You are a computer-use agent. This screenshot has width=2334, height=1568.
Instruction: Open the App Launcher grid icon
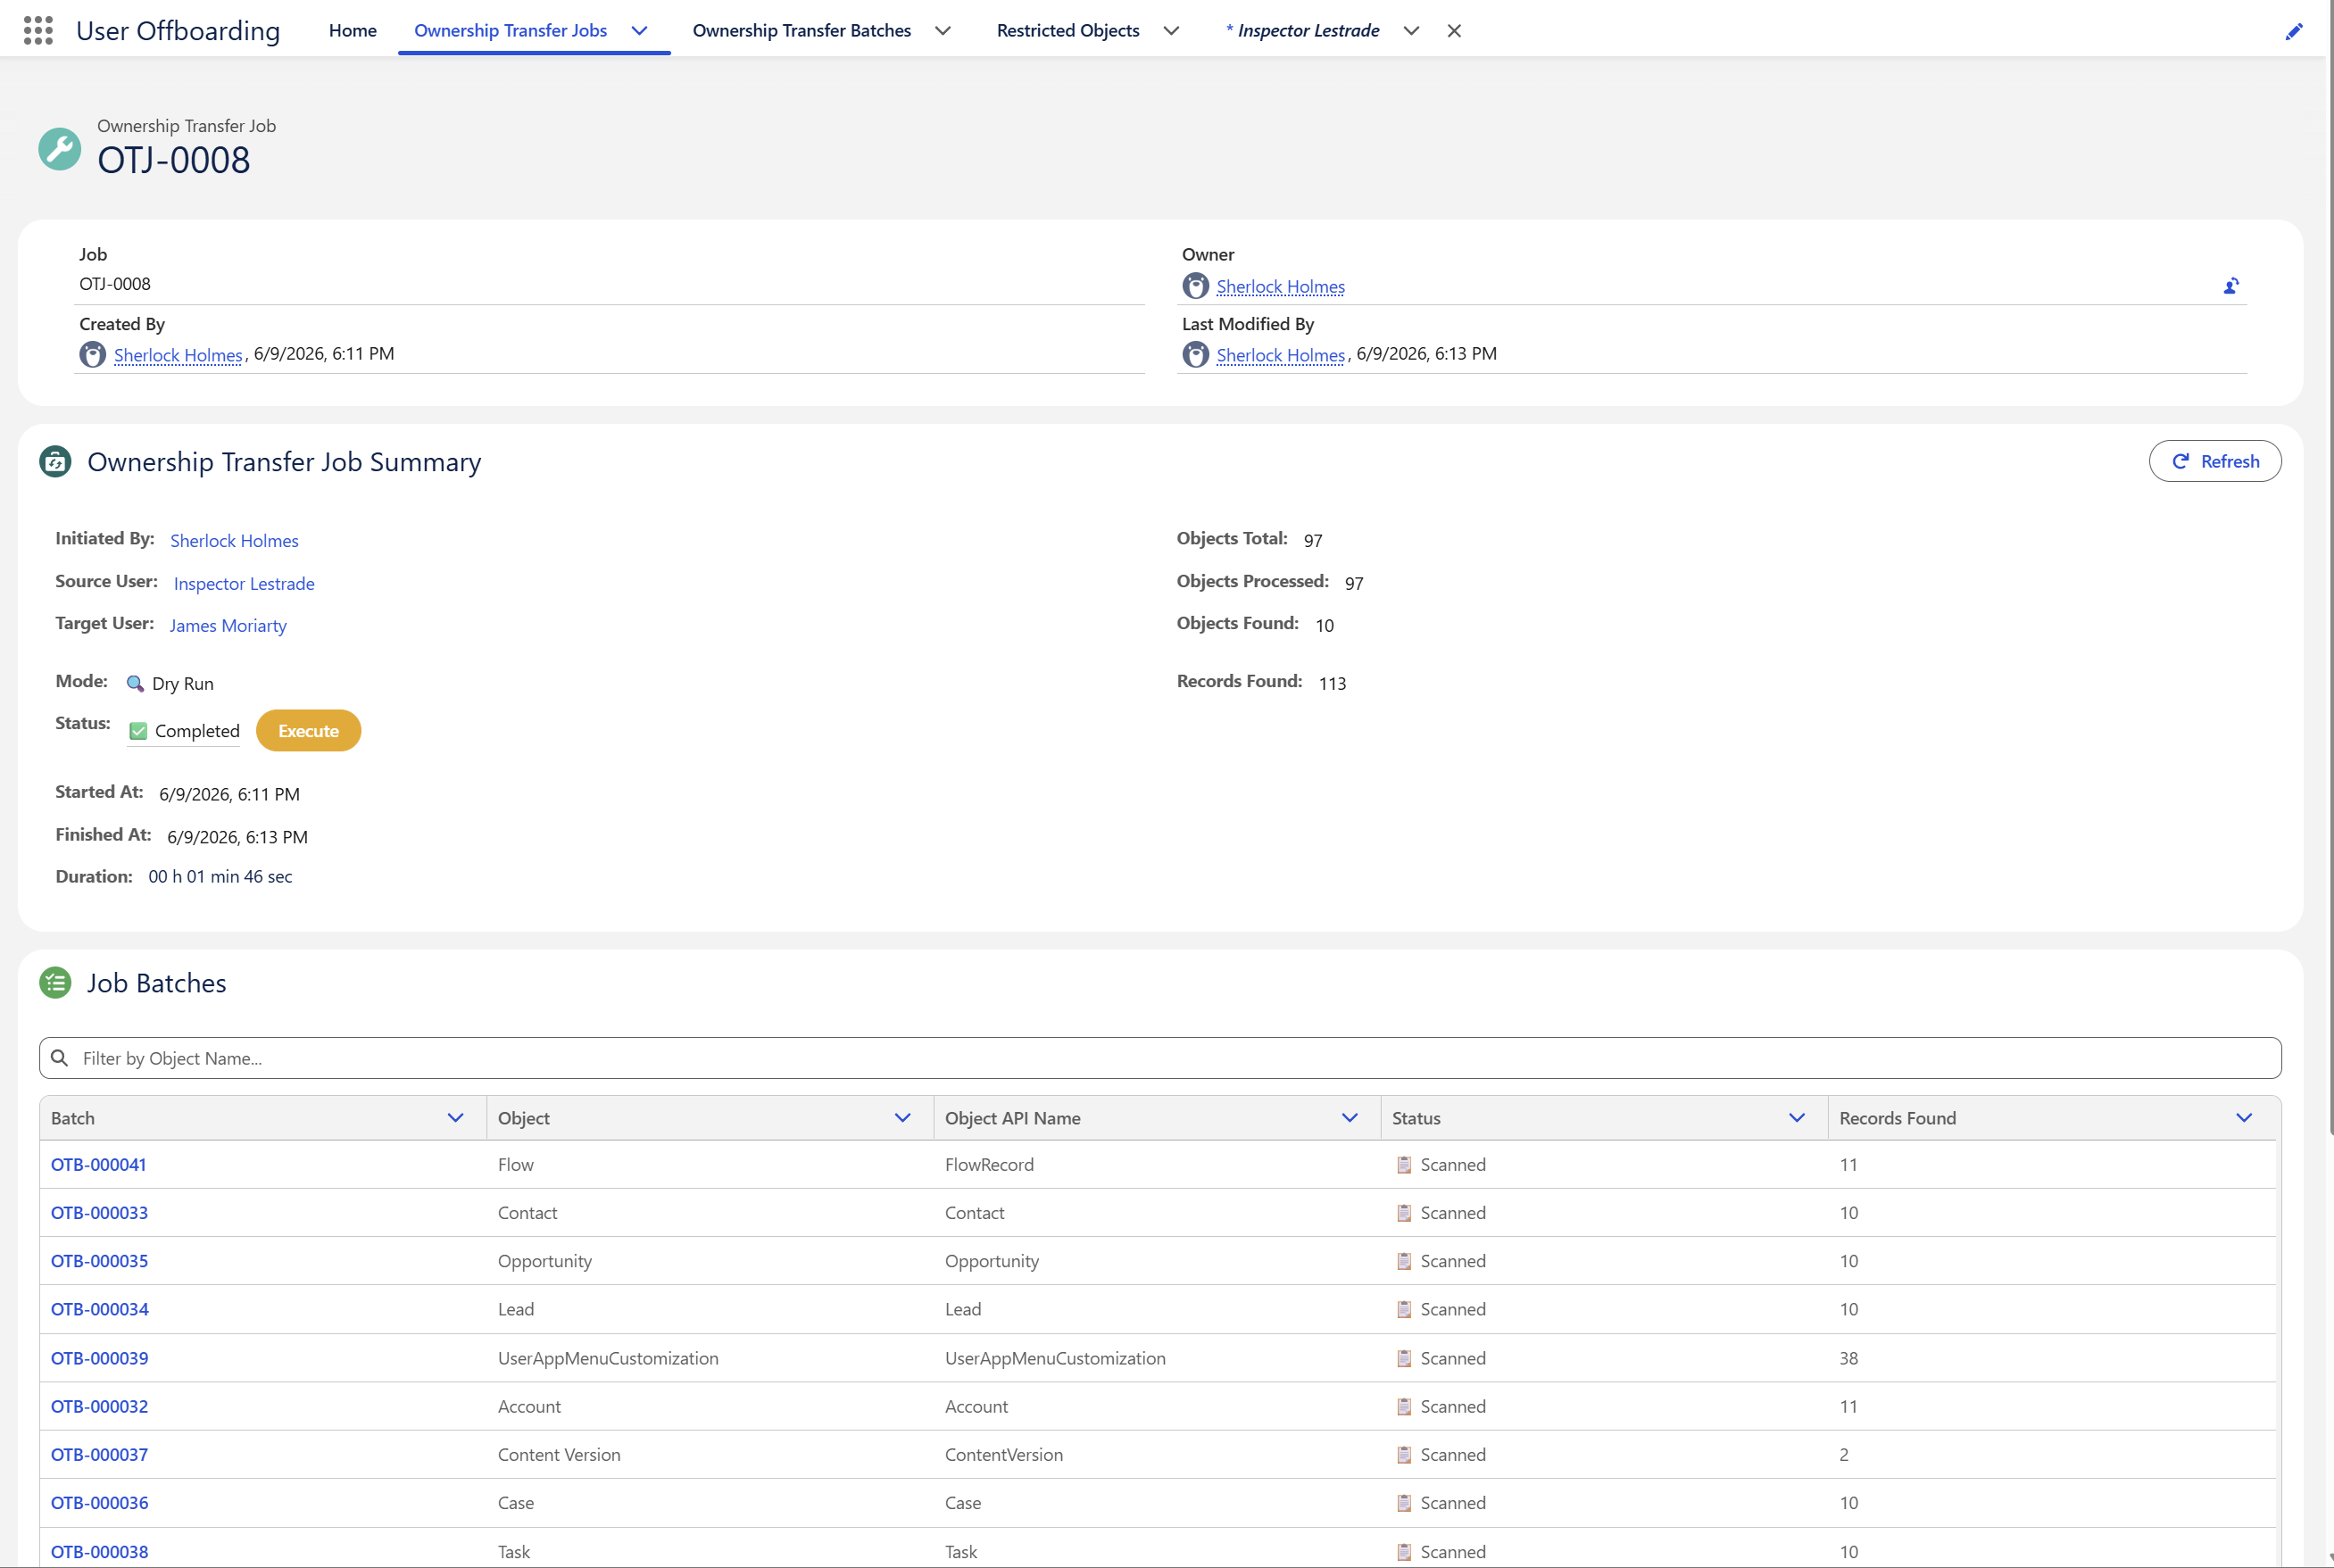pos(38,30)
